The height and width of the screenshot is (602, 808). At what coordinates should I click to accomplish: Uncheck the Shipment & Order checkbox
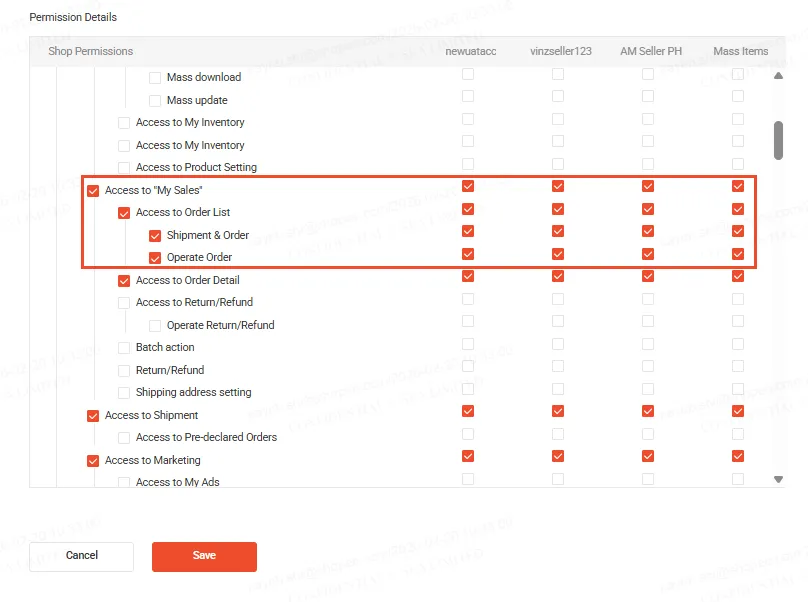pos(155,236)
